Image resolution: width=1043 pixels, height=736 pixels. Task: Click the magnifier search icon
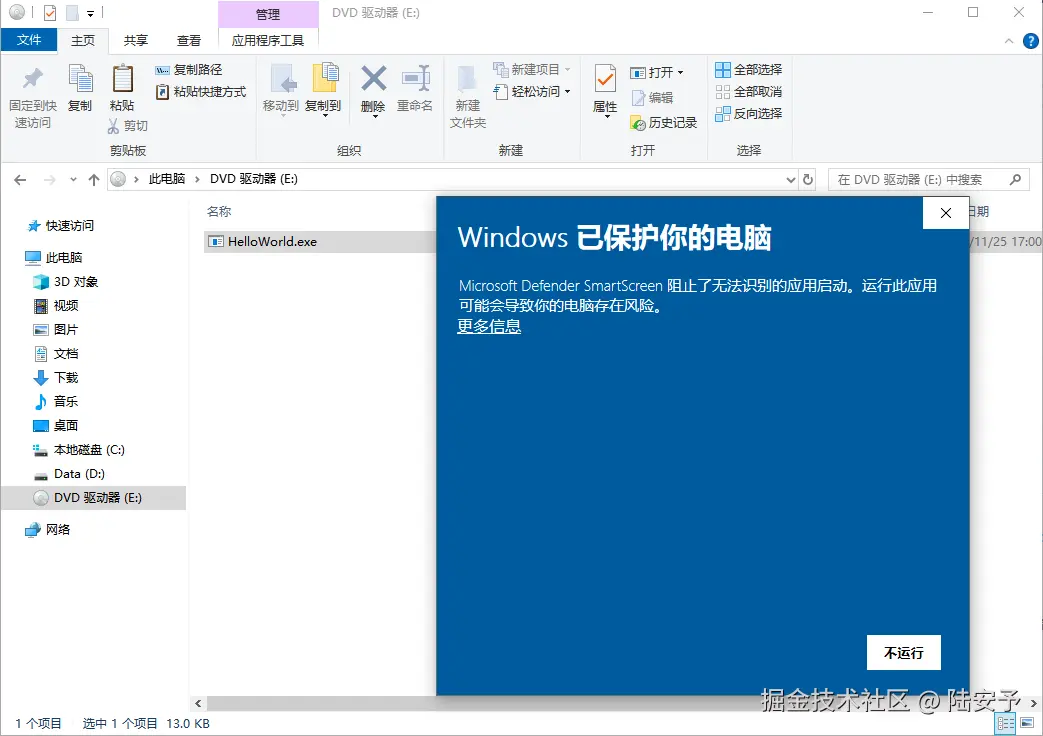1015,180
